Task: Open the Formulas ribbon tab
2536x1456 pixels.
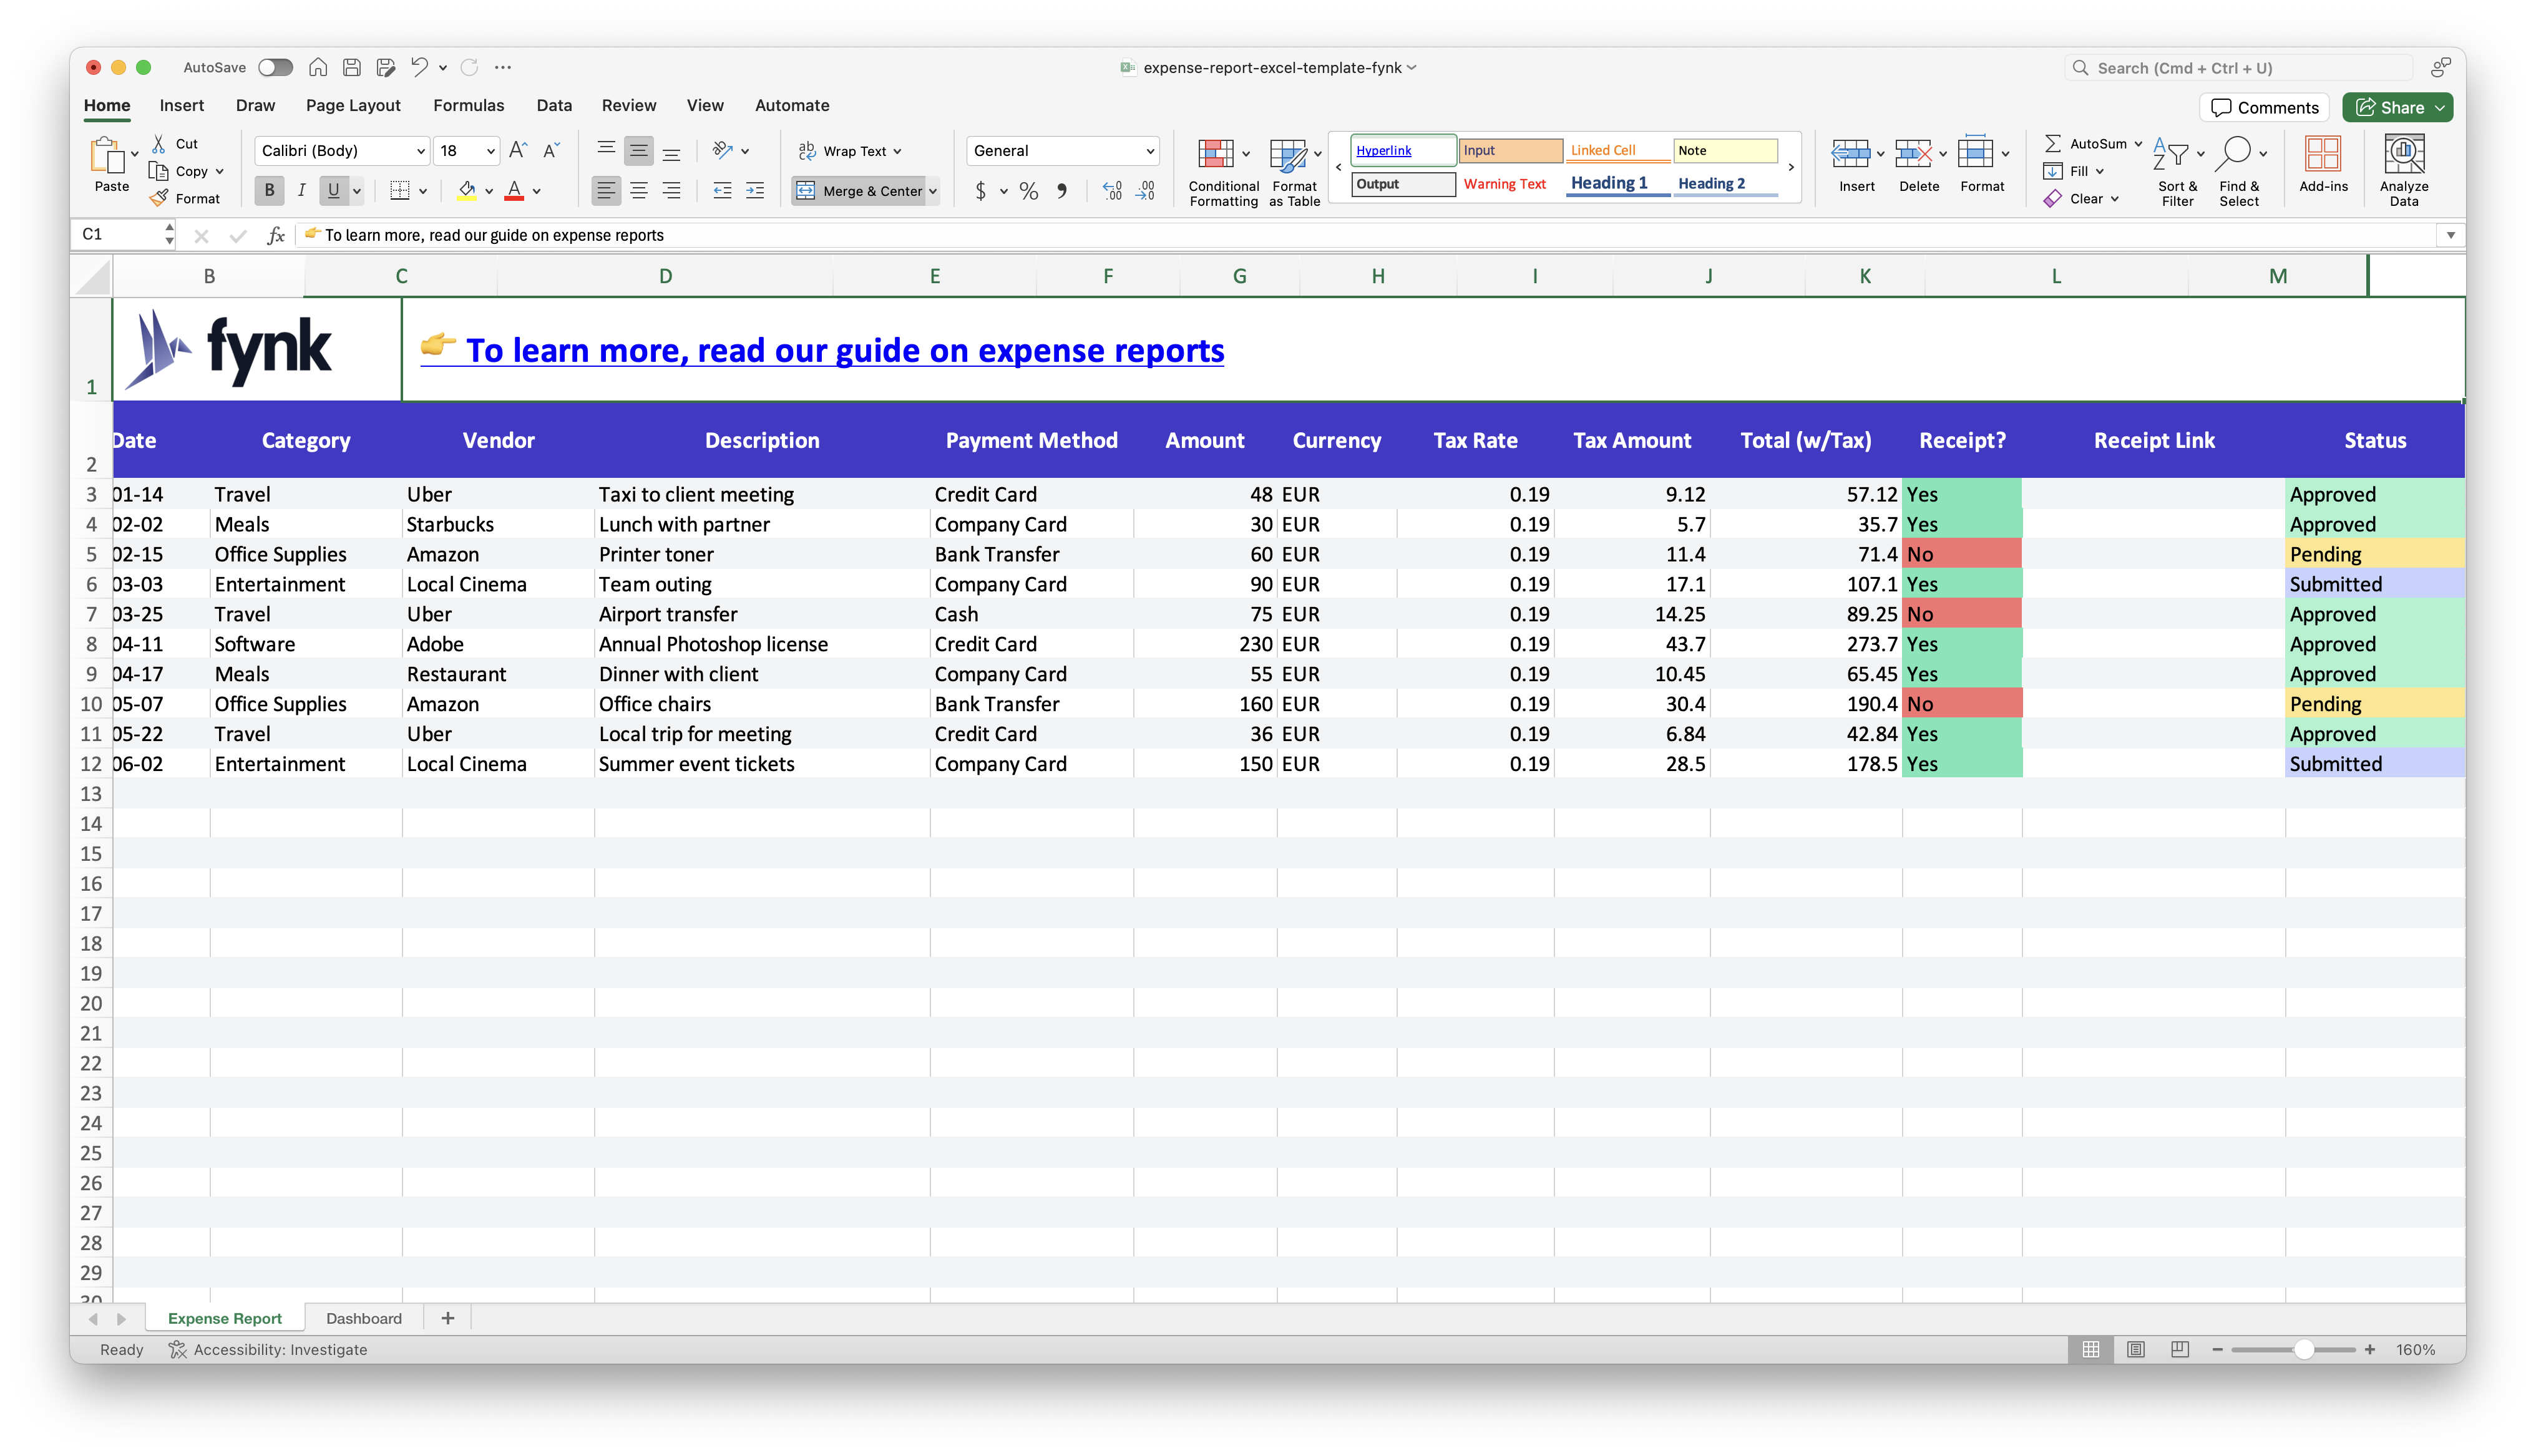Action: point(468,105)
